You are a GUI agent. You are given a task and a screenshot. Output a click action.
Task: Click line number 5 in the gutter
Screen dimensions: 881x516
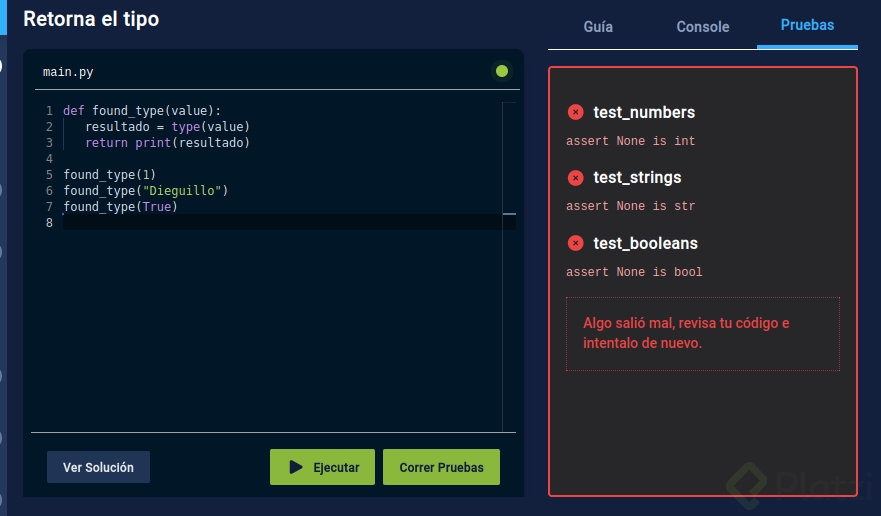(49, 175)
